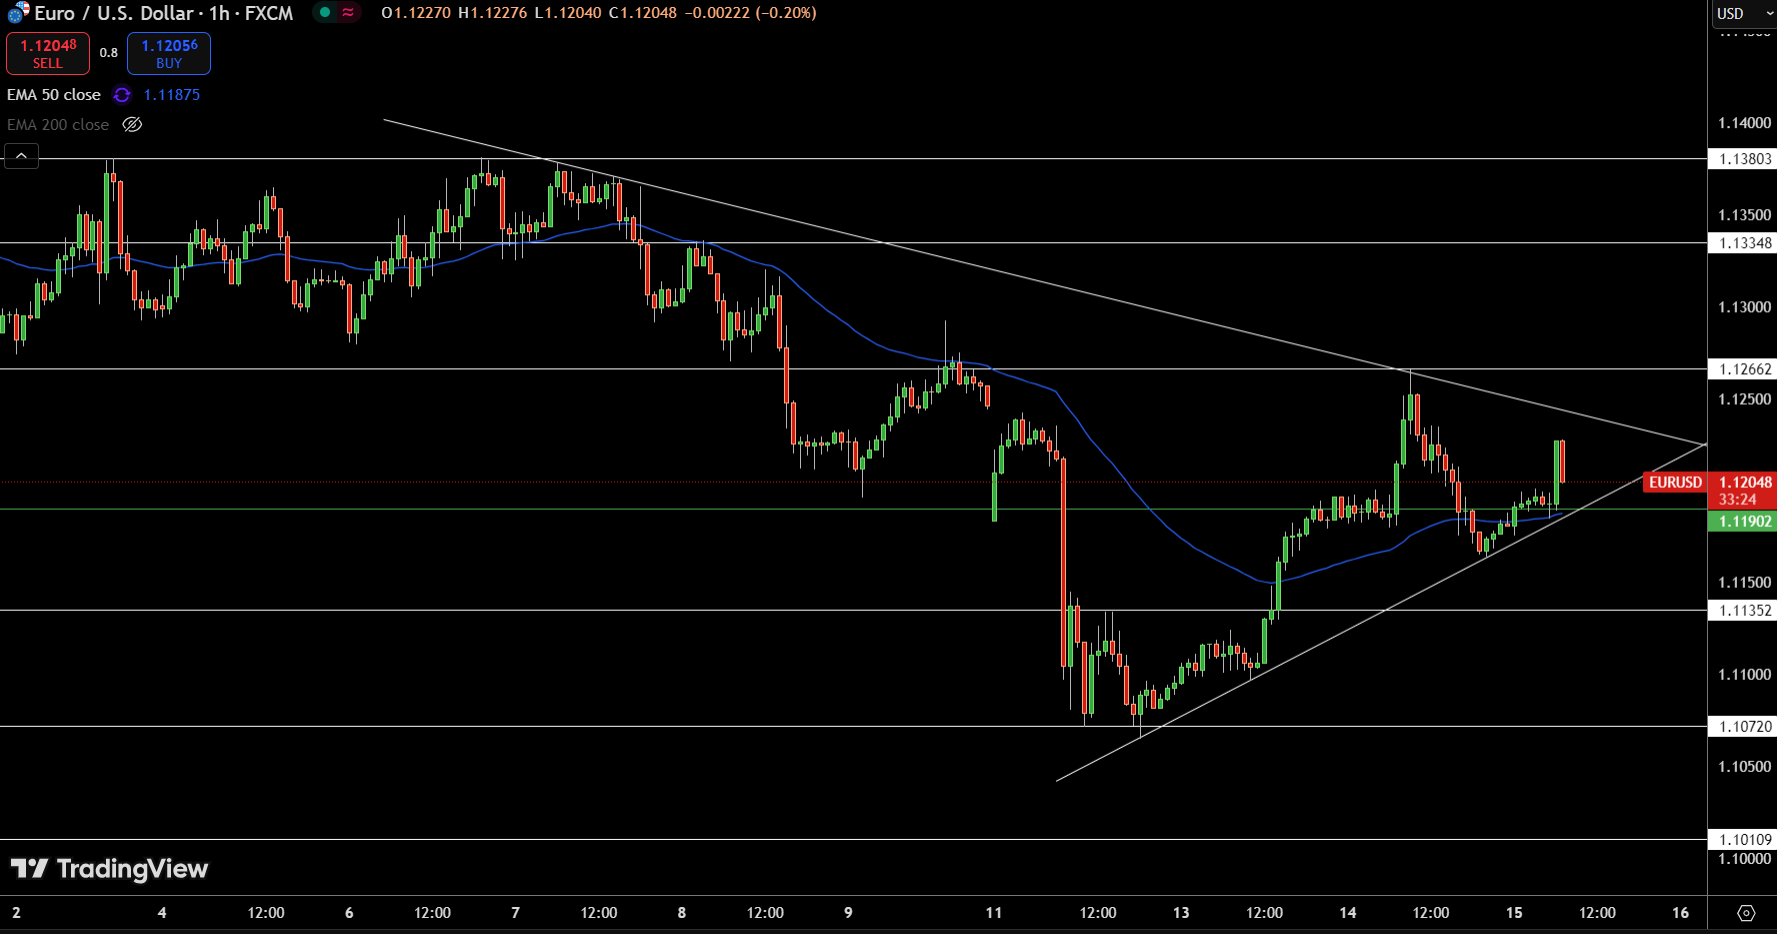Click the countdown timer 33:24 label
Viewport: 1777px width, 934px height.
1738,499
